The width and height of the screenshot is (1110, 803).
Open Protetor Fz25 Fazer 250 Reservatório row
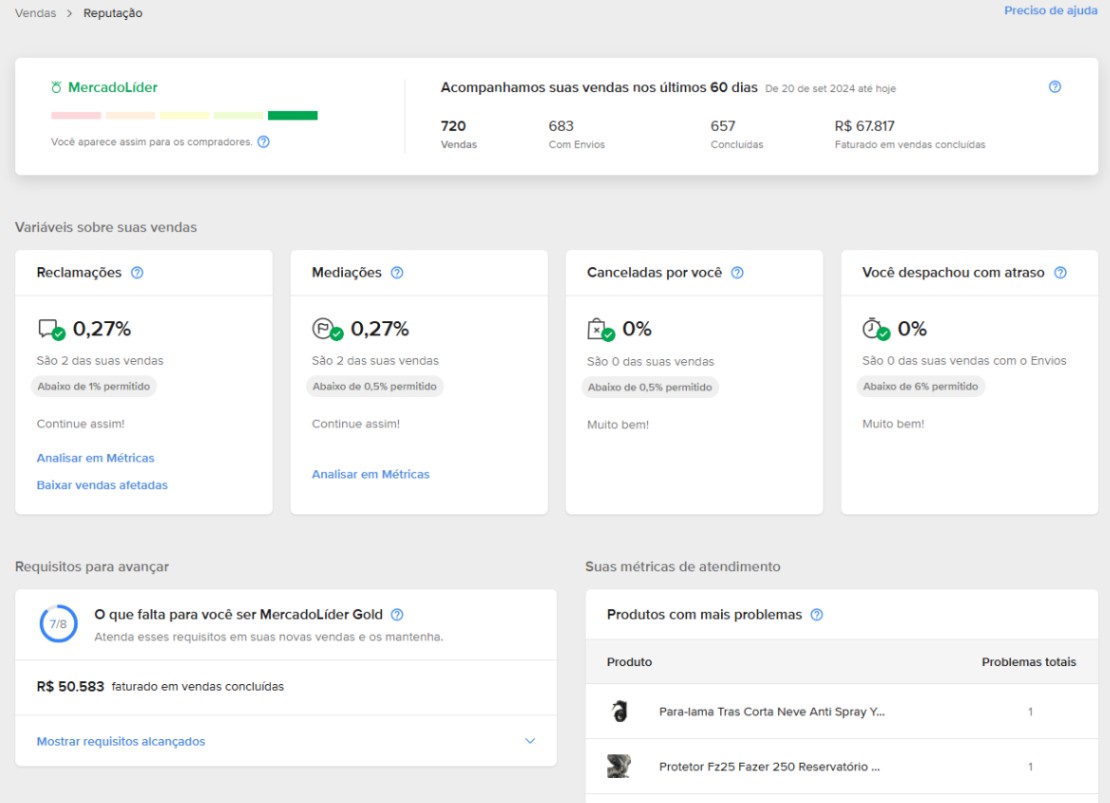click(842, 766)
